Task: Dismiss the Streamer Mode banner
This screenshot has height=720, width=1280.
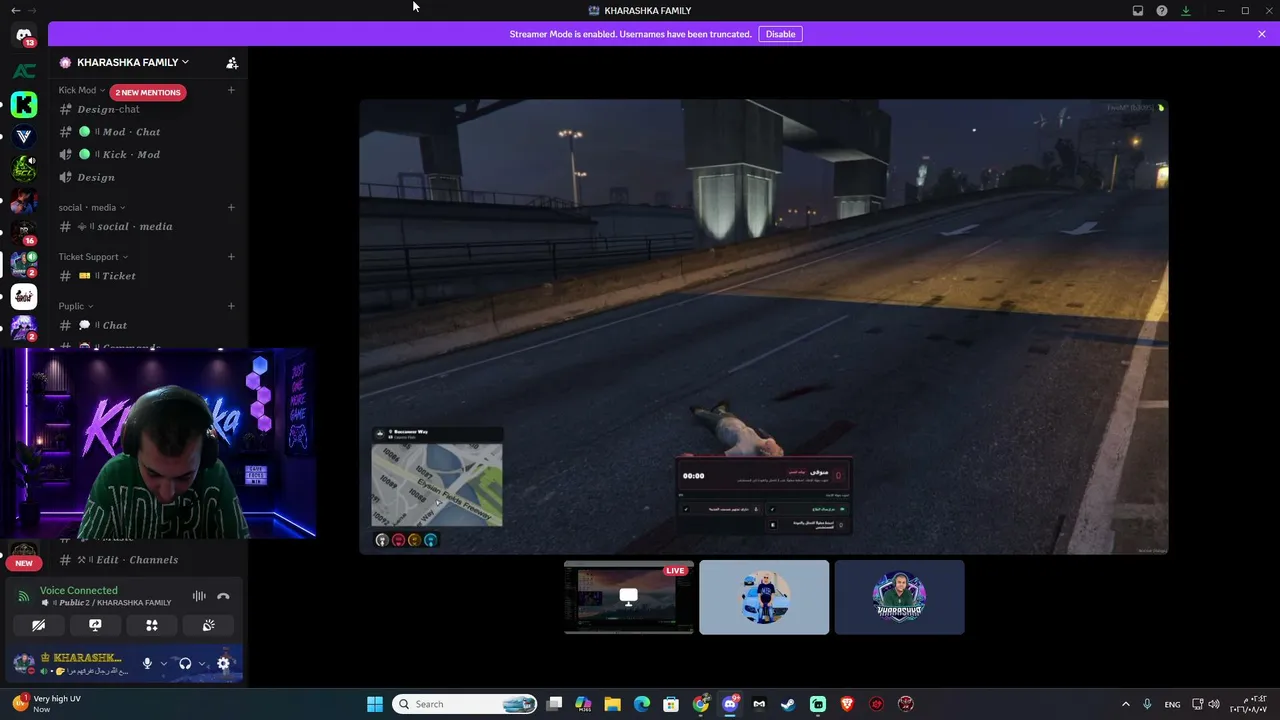Action: click(x=1262, y=34)
